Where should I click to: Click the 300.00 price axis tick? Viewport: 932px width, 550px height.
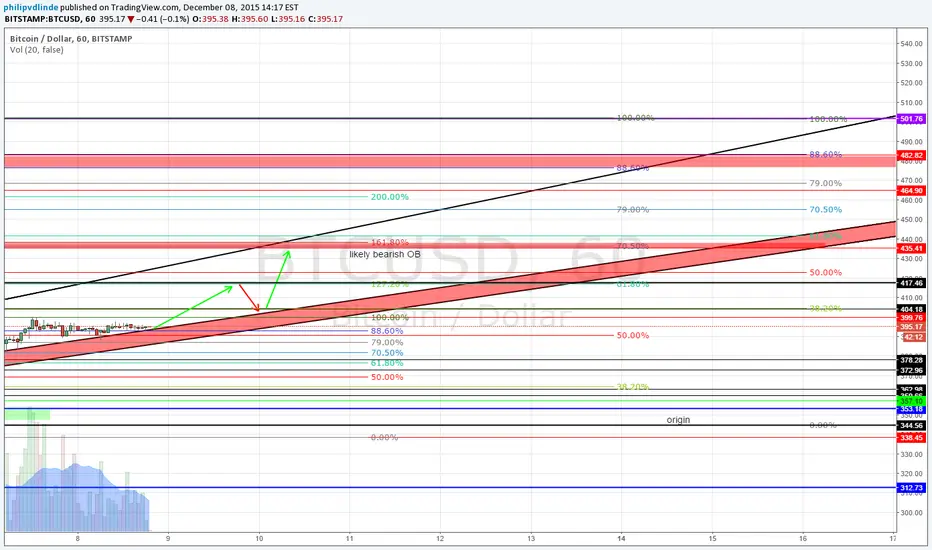[911, 513]
